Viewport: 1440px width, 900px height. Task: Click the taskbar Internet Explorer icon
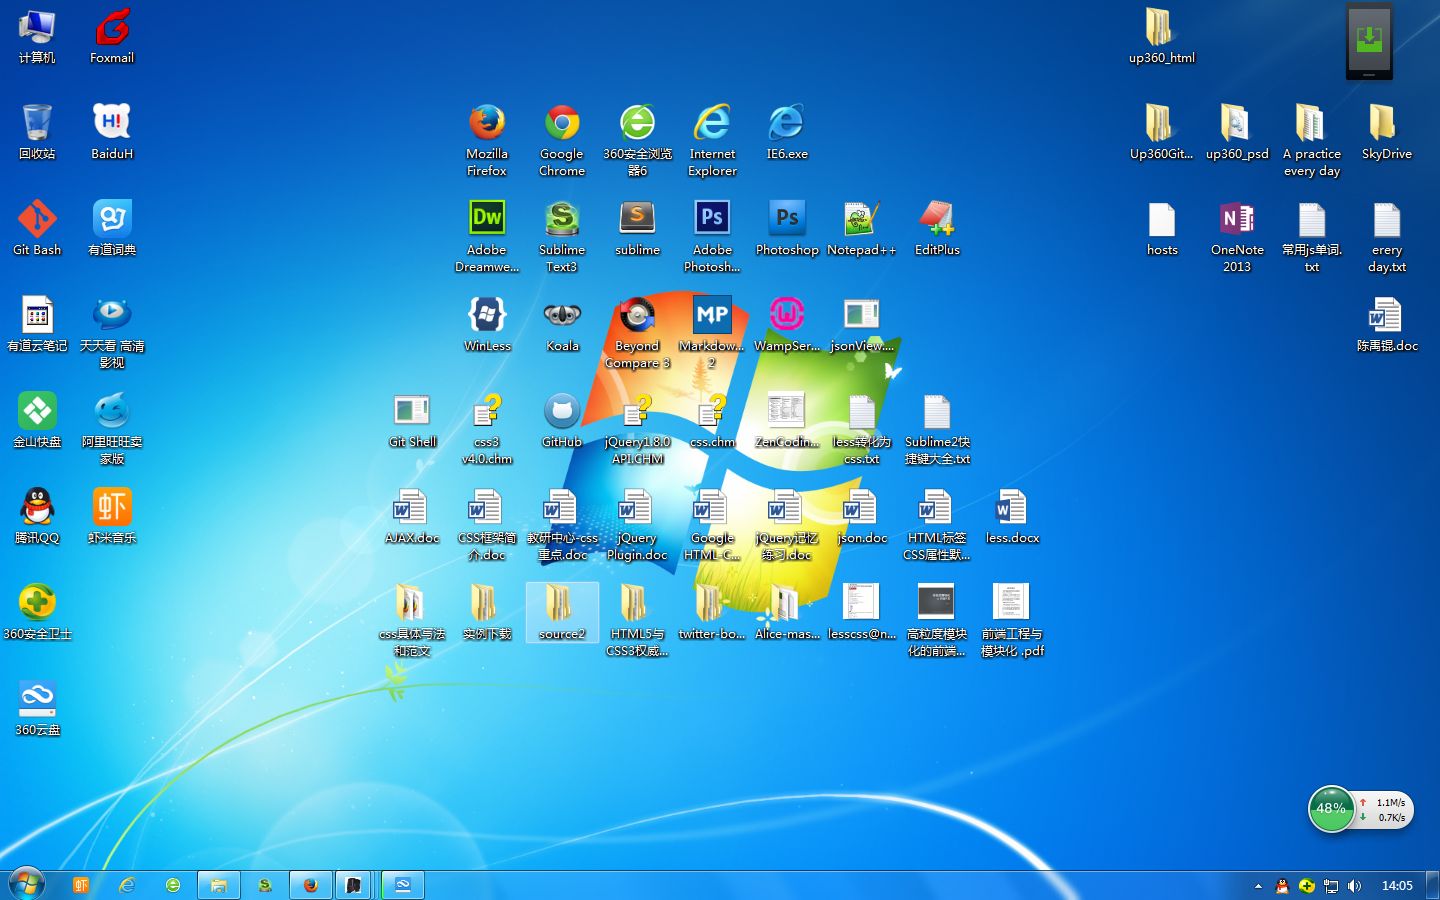tap(127, 885)
